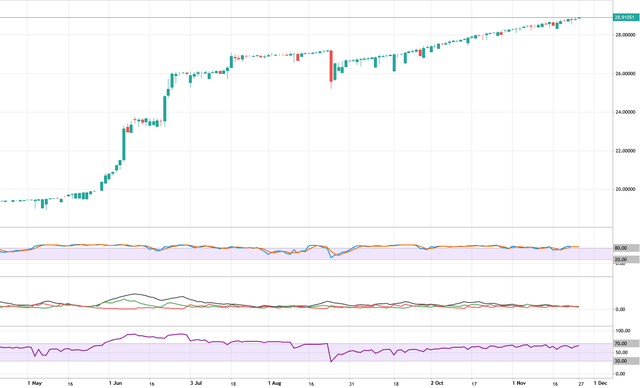This screenshot has width=640, height=388.
Task: Click the 27 date label on time axis
Action: click(581, 384)
